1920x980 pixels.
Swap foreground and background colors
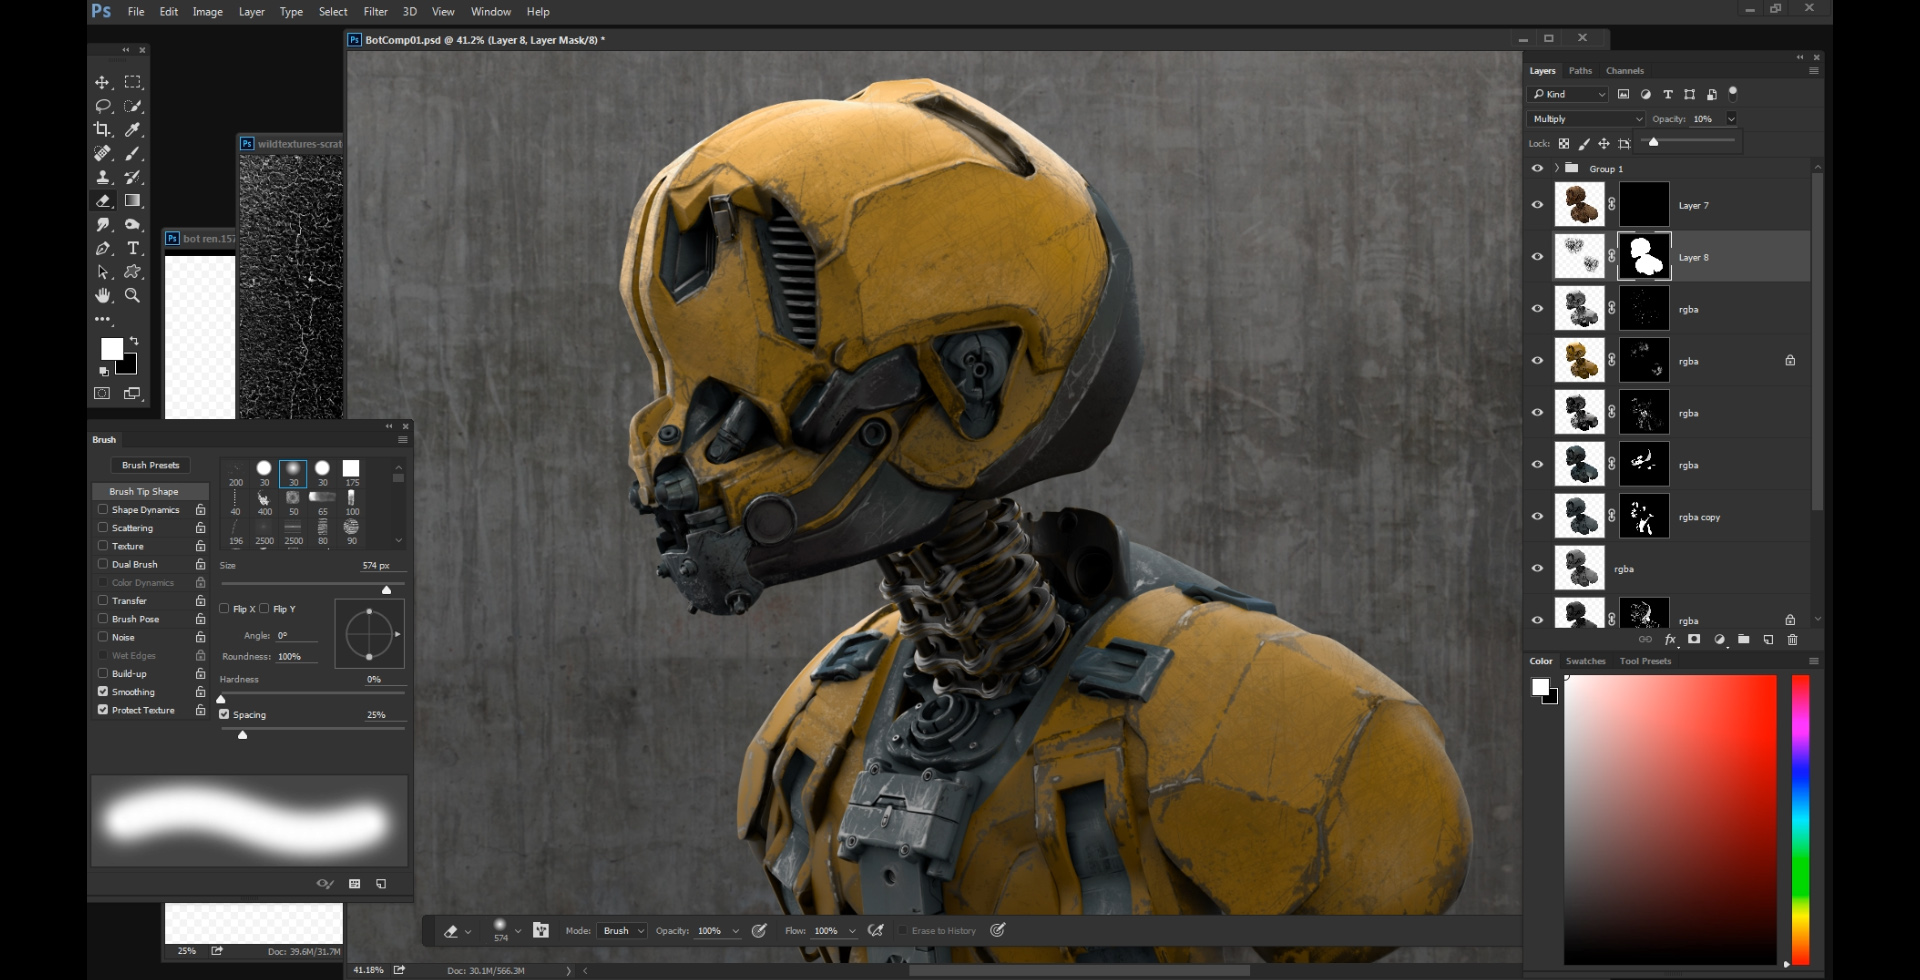tap(134, 342)
